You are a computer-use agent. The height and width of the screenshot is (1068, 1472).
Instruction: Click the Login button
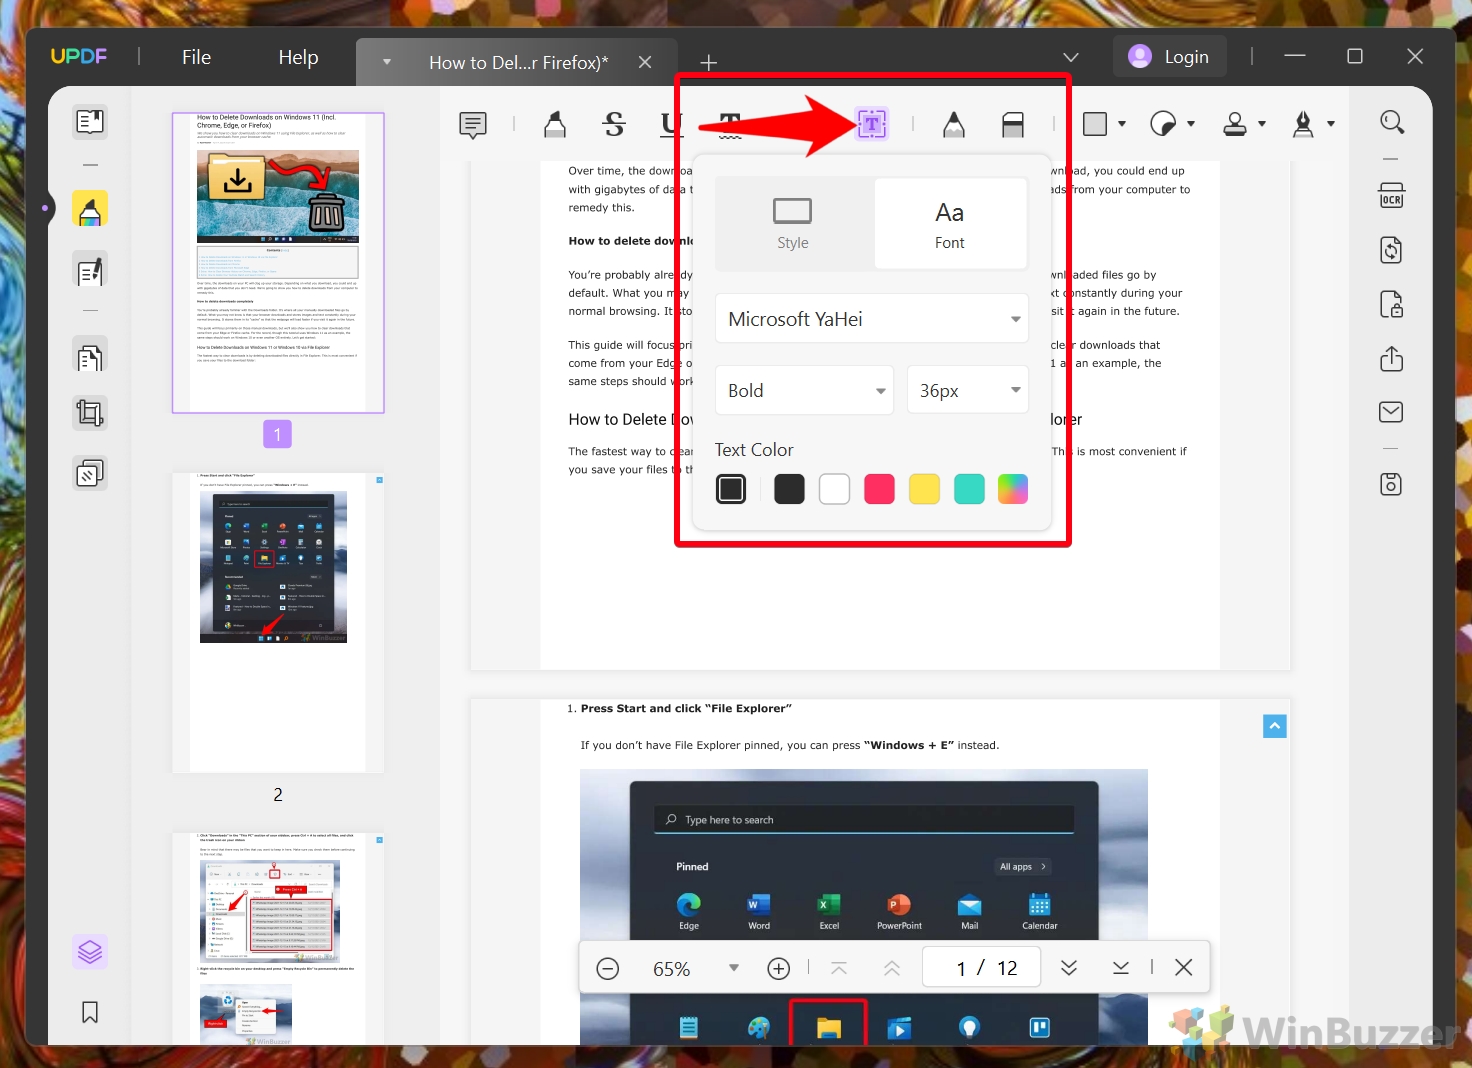click(x=1170, y=57)
